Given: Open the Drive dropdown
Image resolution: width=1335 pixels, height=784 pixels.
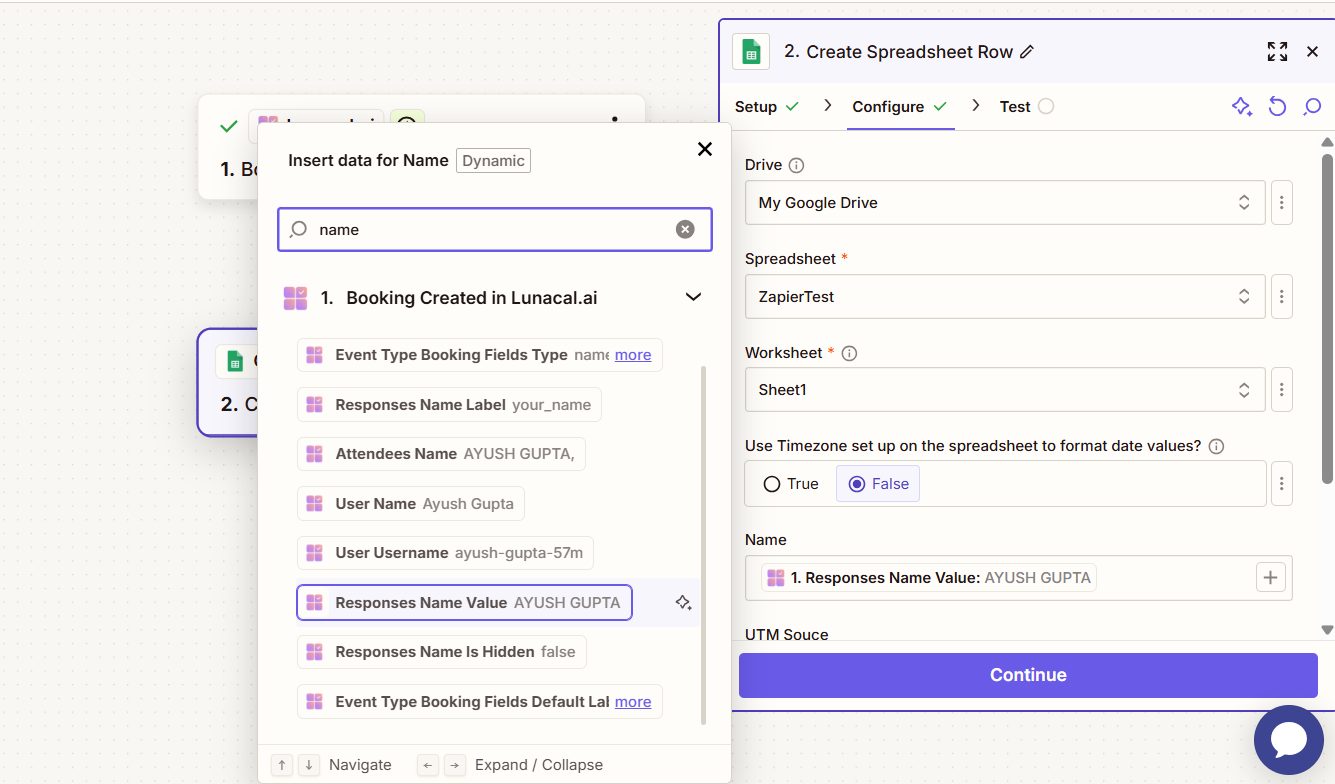Looking at the screenshot, I should [x=1005, y=202].
